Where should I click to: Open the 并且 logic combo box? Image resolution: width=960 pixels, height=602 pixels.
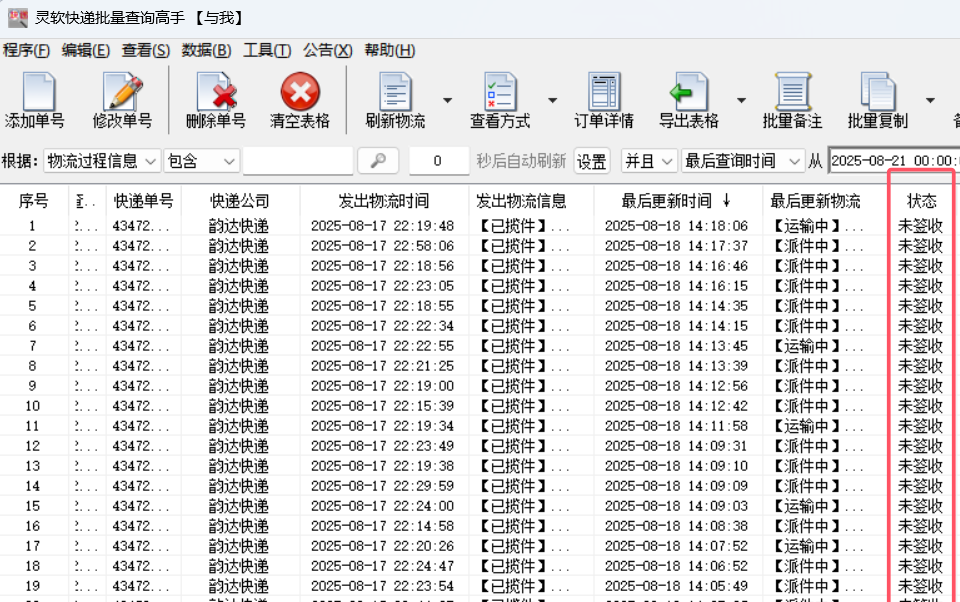click(x=648, y=161)
